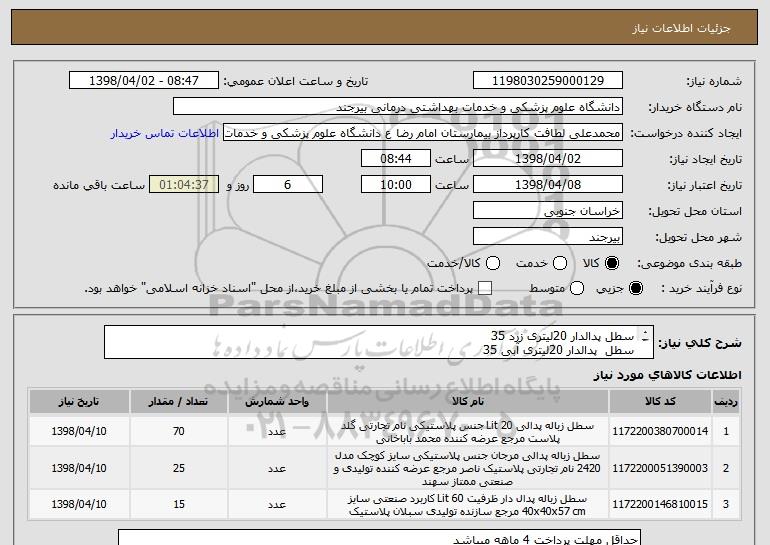The width and height of the screenshot is (770, 545).
Task: Select the کالا/خدمت radio button
Action: 493,264
